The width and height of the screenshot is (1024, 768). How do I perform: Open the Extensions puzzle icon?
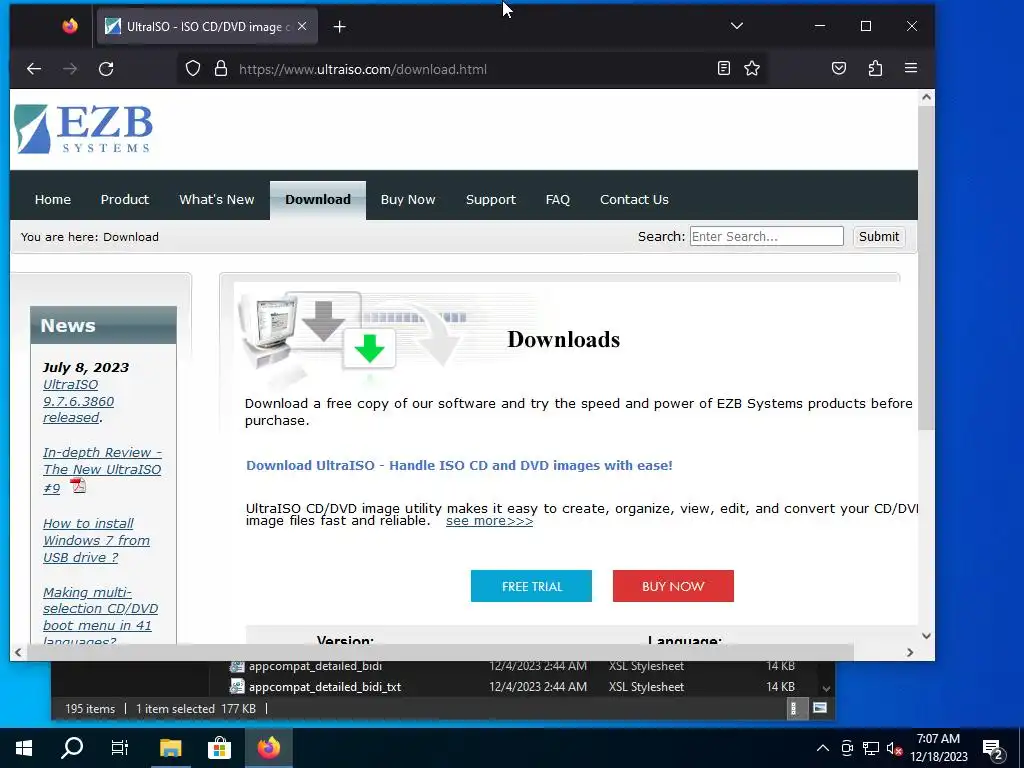[x=875, y=69]
